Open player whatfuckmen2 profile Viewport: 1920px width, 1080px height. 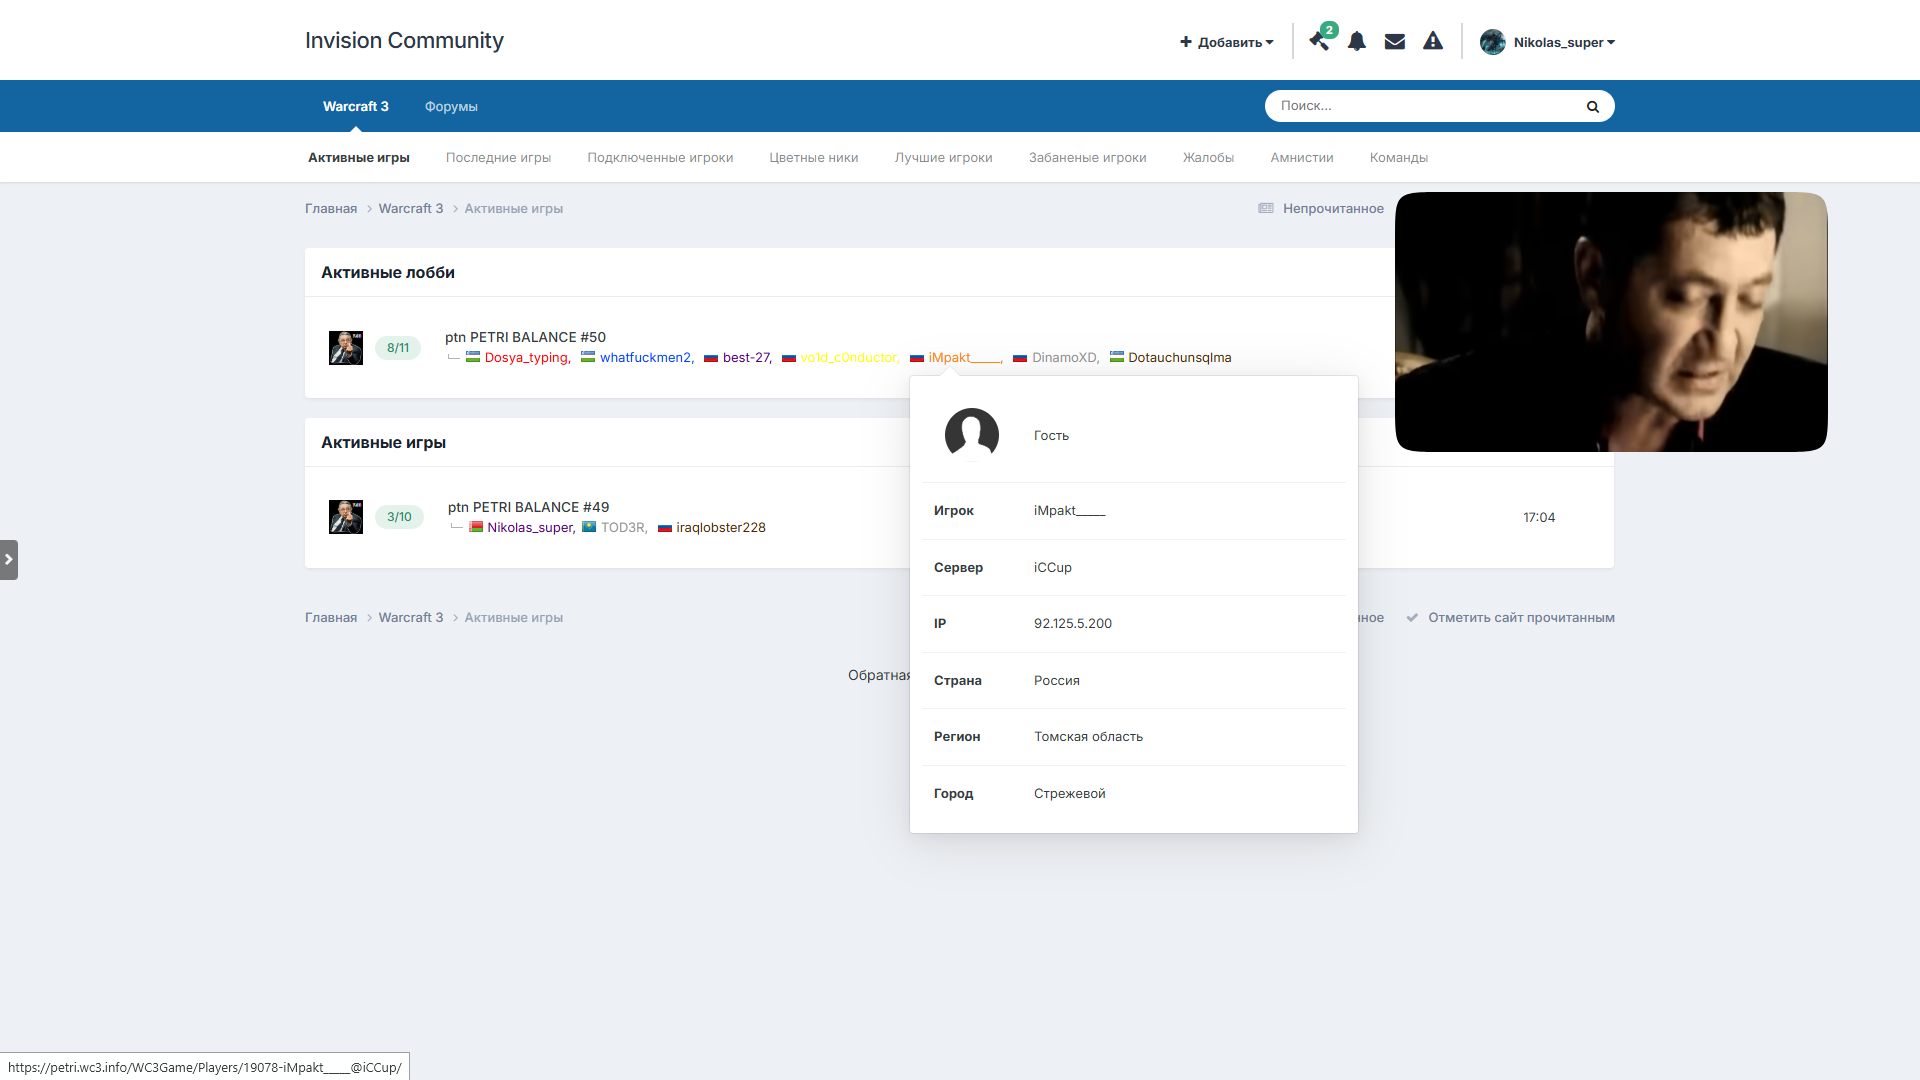click(x=645, y=357)
